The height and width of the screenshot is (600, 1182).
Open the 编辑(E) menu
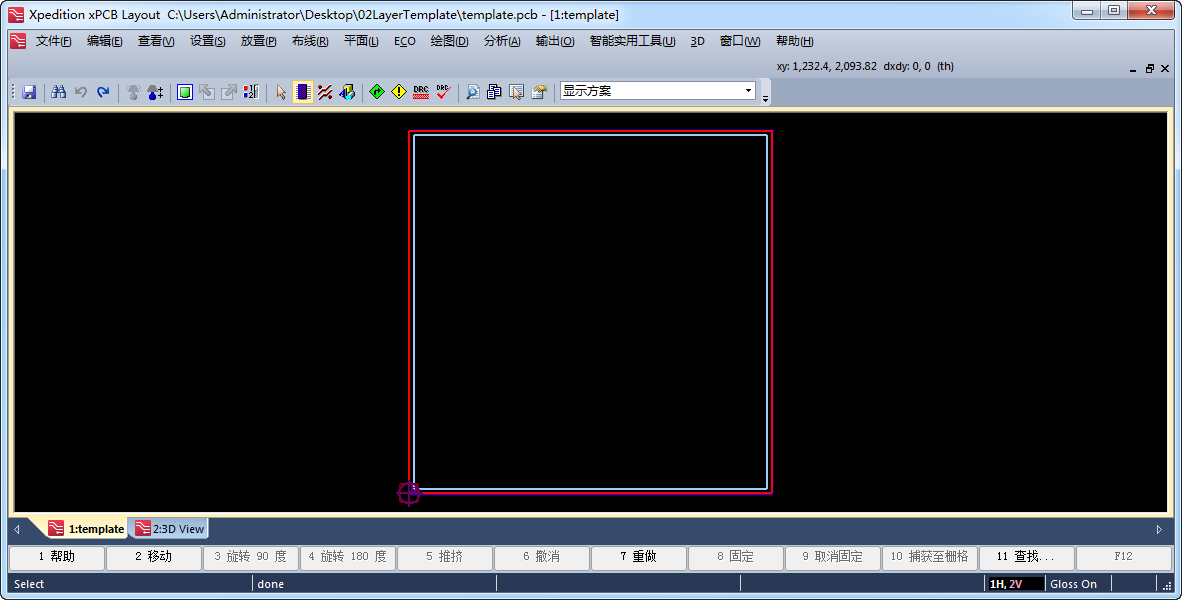[105, 41]
